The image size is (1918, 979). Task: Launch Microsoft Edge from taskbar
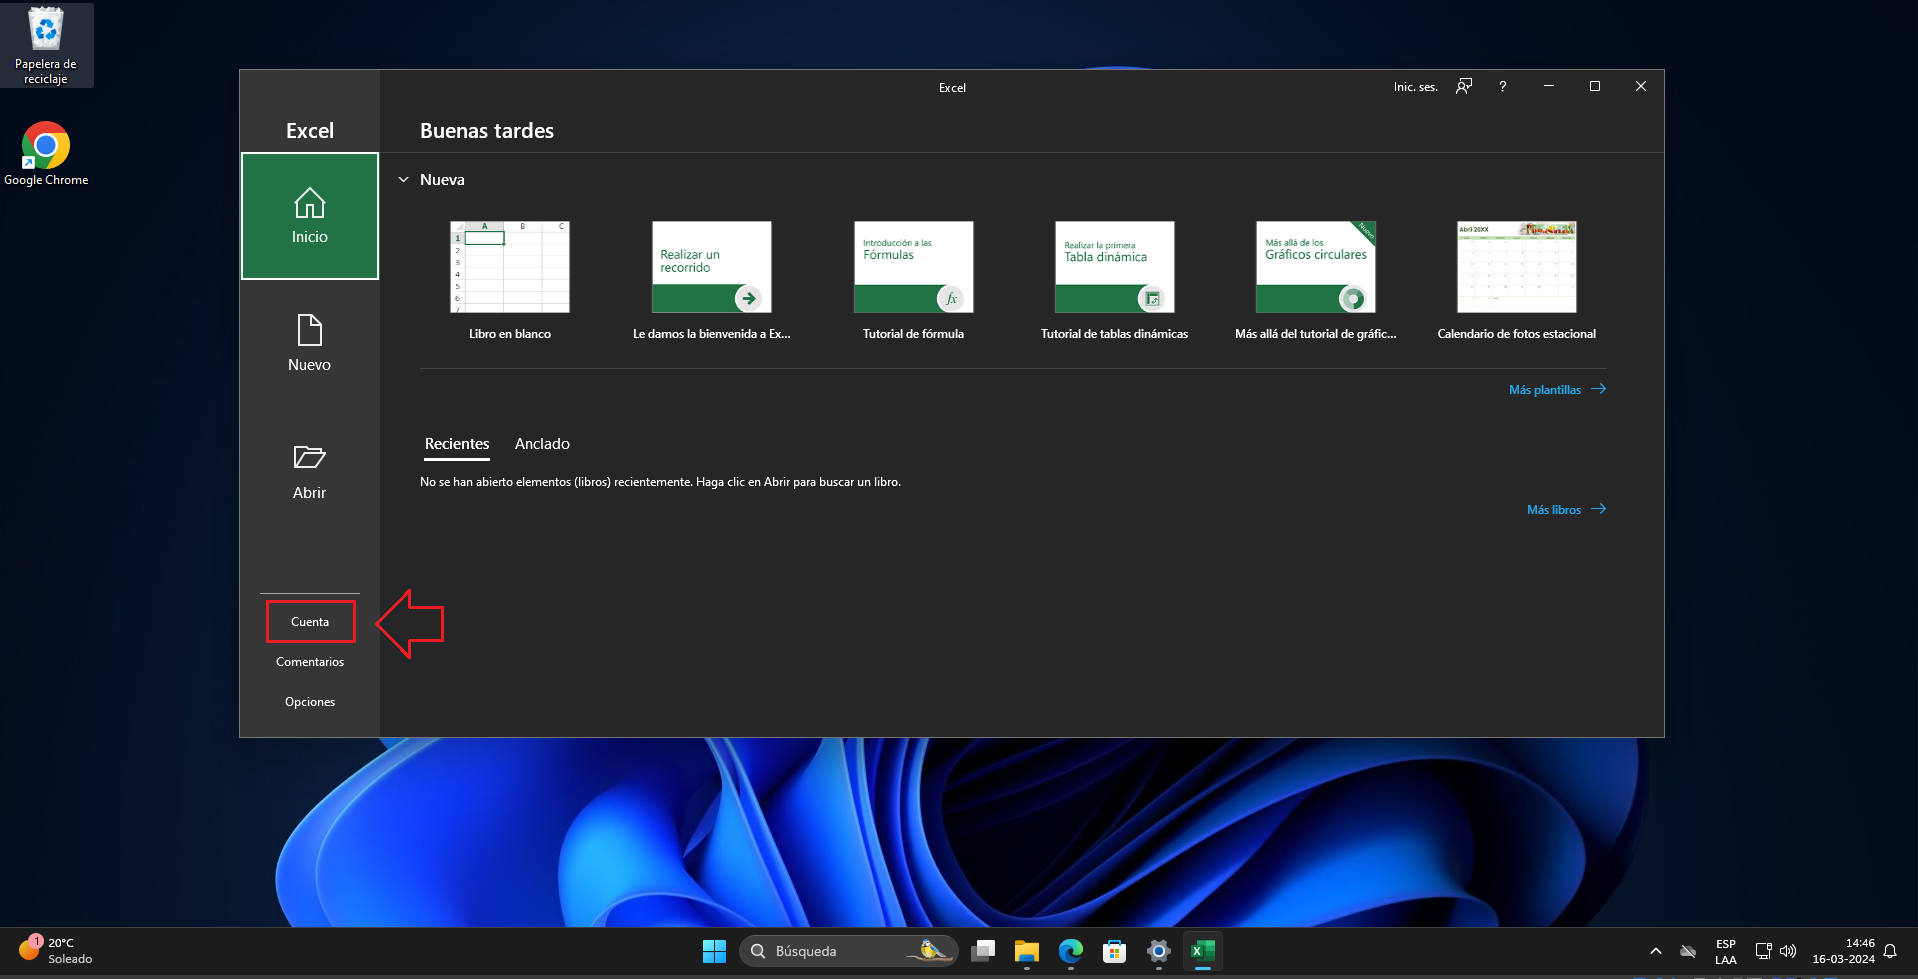(x=1071, y=951)
